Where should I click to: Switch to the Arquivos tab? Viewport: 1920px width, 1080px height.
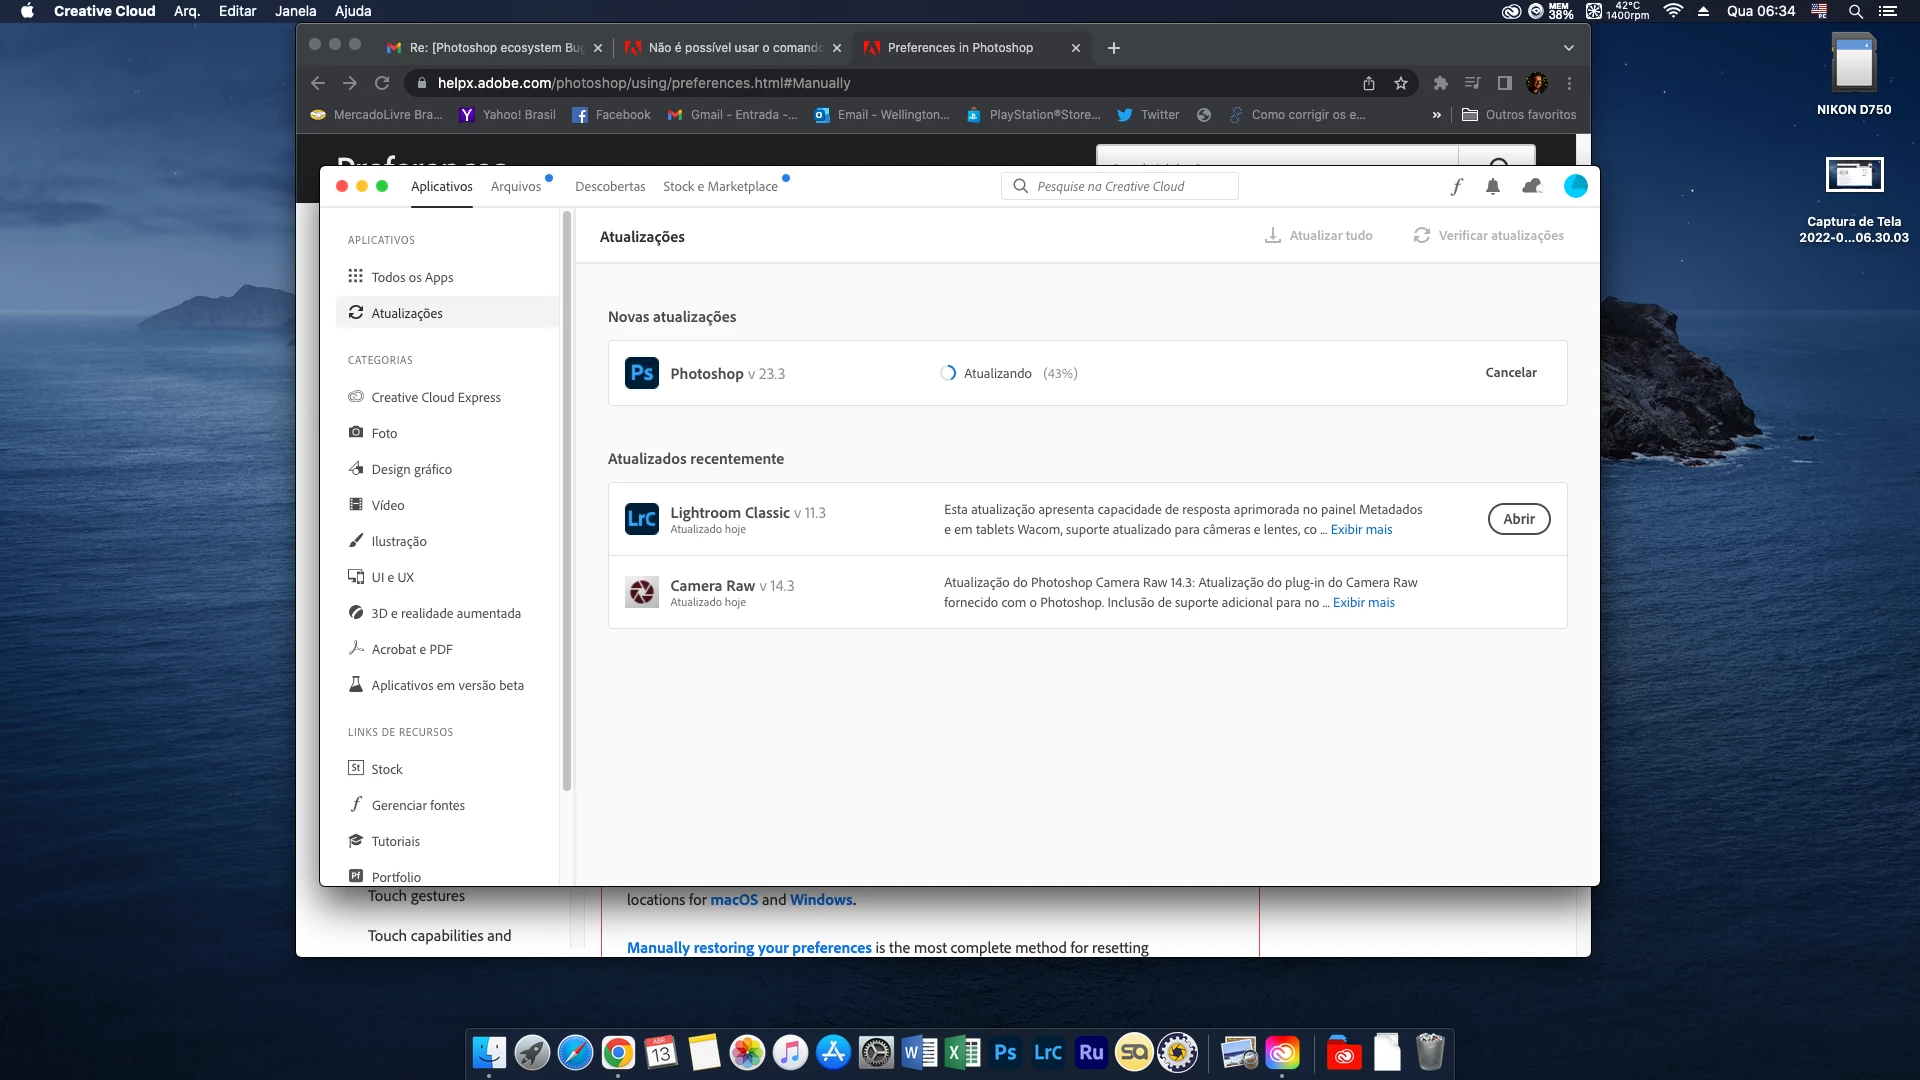(x=515, y=187)
